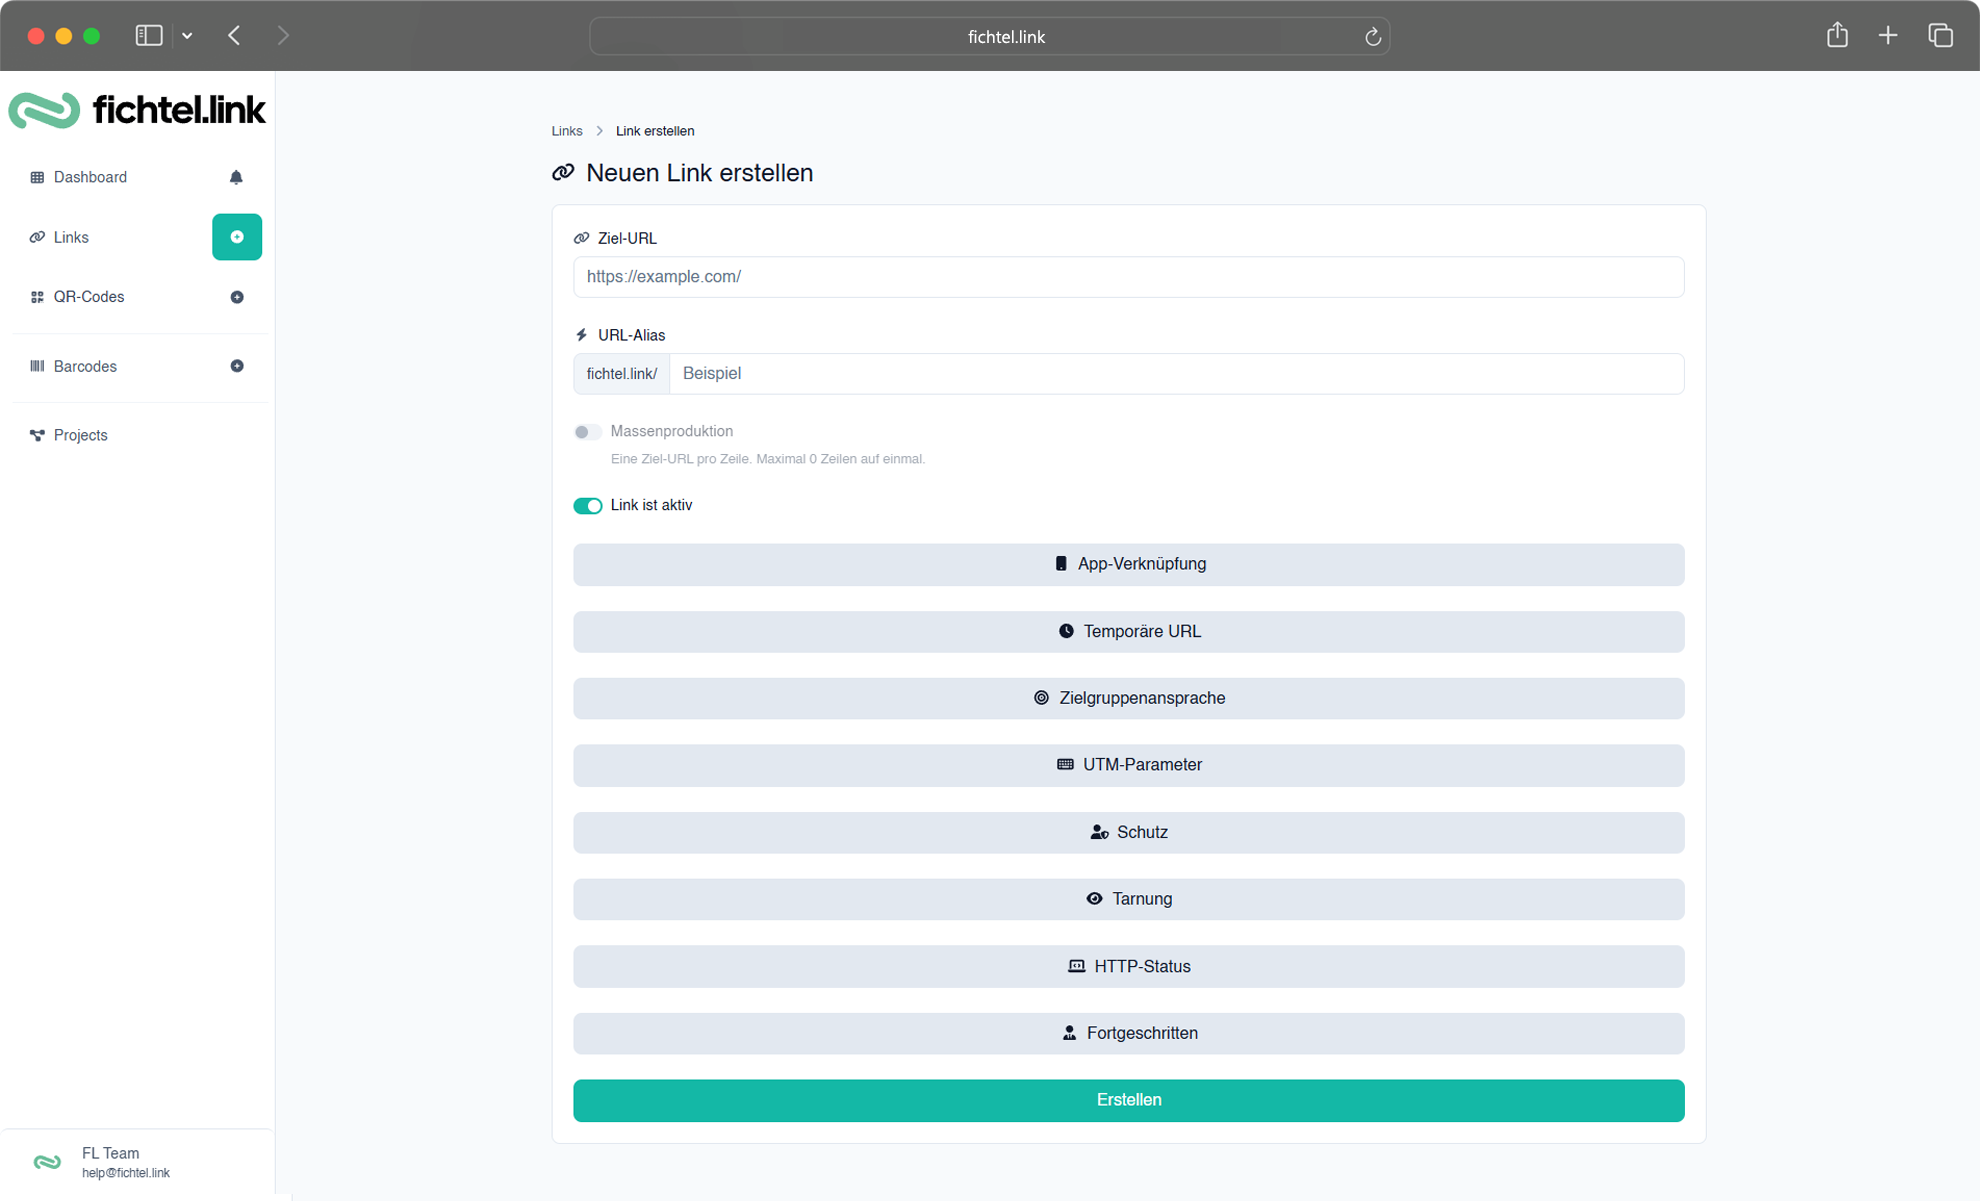This screenshot has height=1201, width=1980.
Task: Enable the Massenproduktion switch
Action: tap(587, 432)
